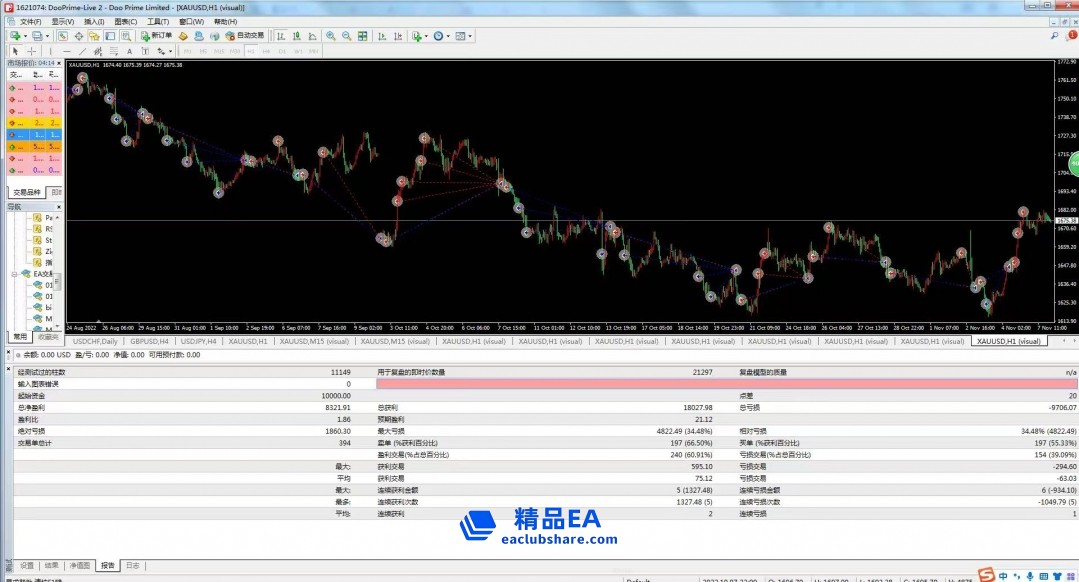Click the zoom out magnifier icon

click(x=347, y=36)
